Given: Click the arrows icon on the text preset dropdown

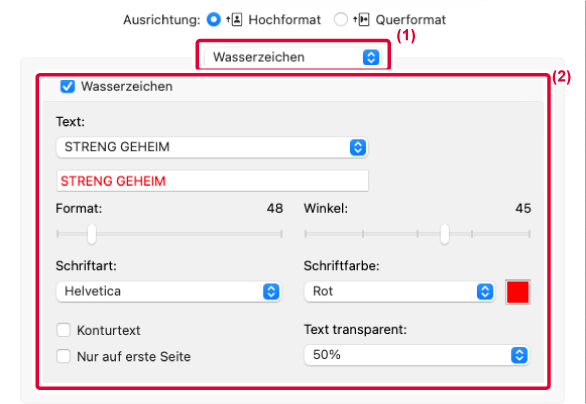Looking at the screenshot, I should coord(358,147).
